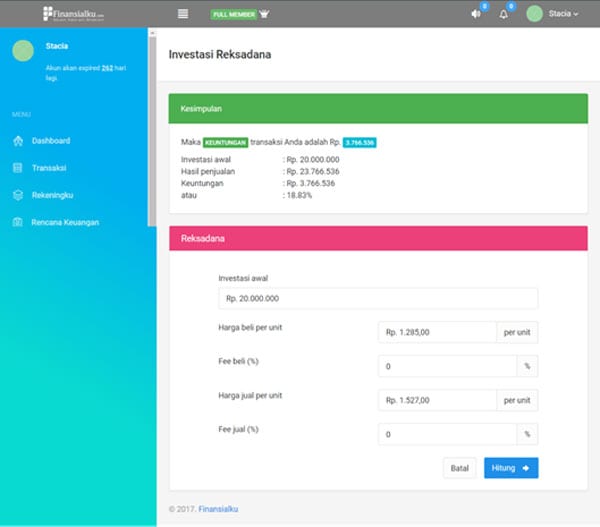Open the notifications bell icon
Screen dimensions: 600x527
click(x=503, y=14)
